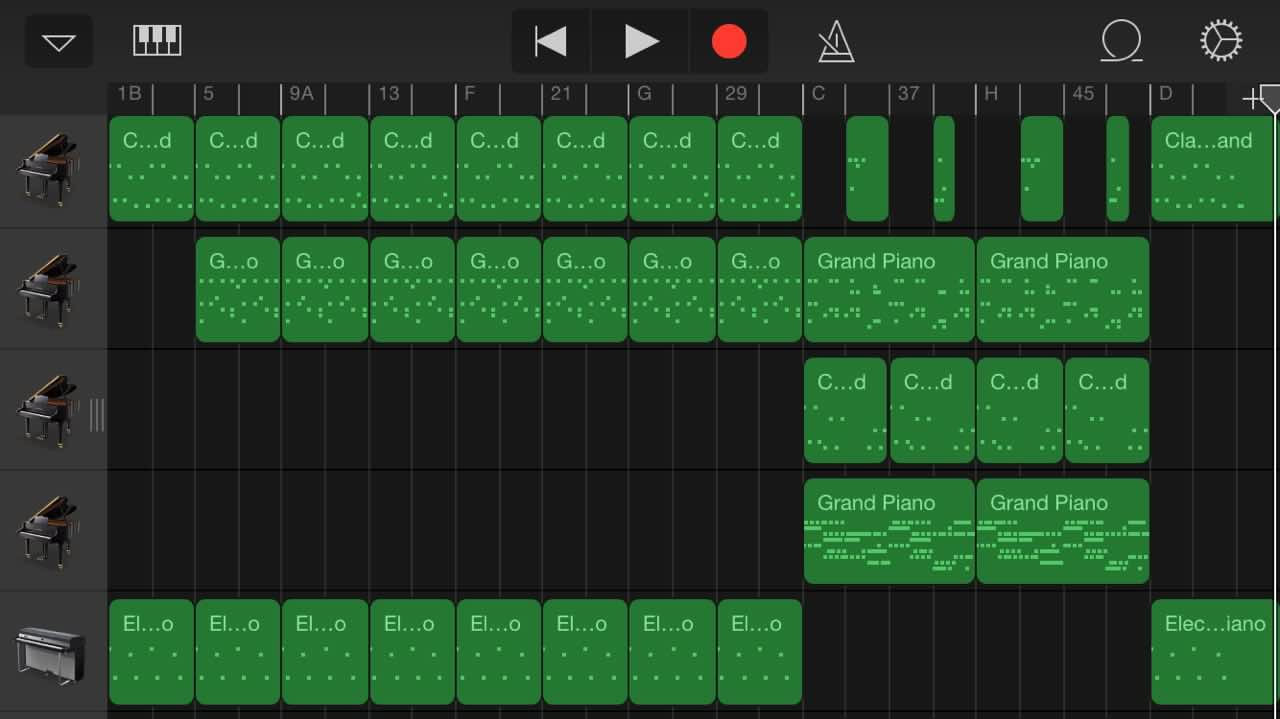Image resolution: width=1280 pixels, height=719 pixels.
Task: Add a song section with plus button
Action: pos(1250,98)
